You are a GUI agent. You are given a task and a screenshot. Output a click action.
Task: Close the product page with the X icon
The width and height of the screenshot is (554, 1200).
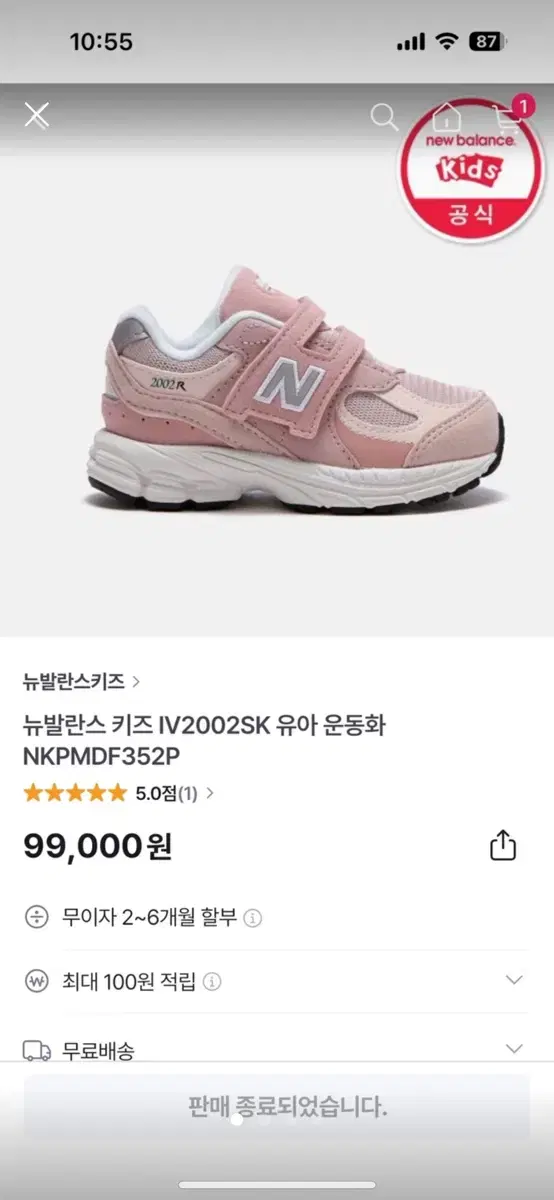point(37,116)
